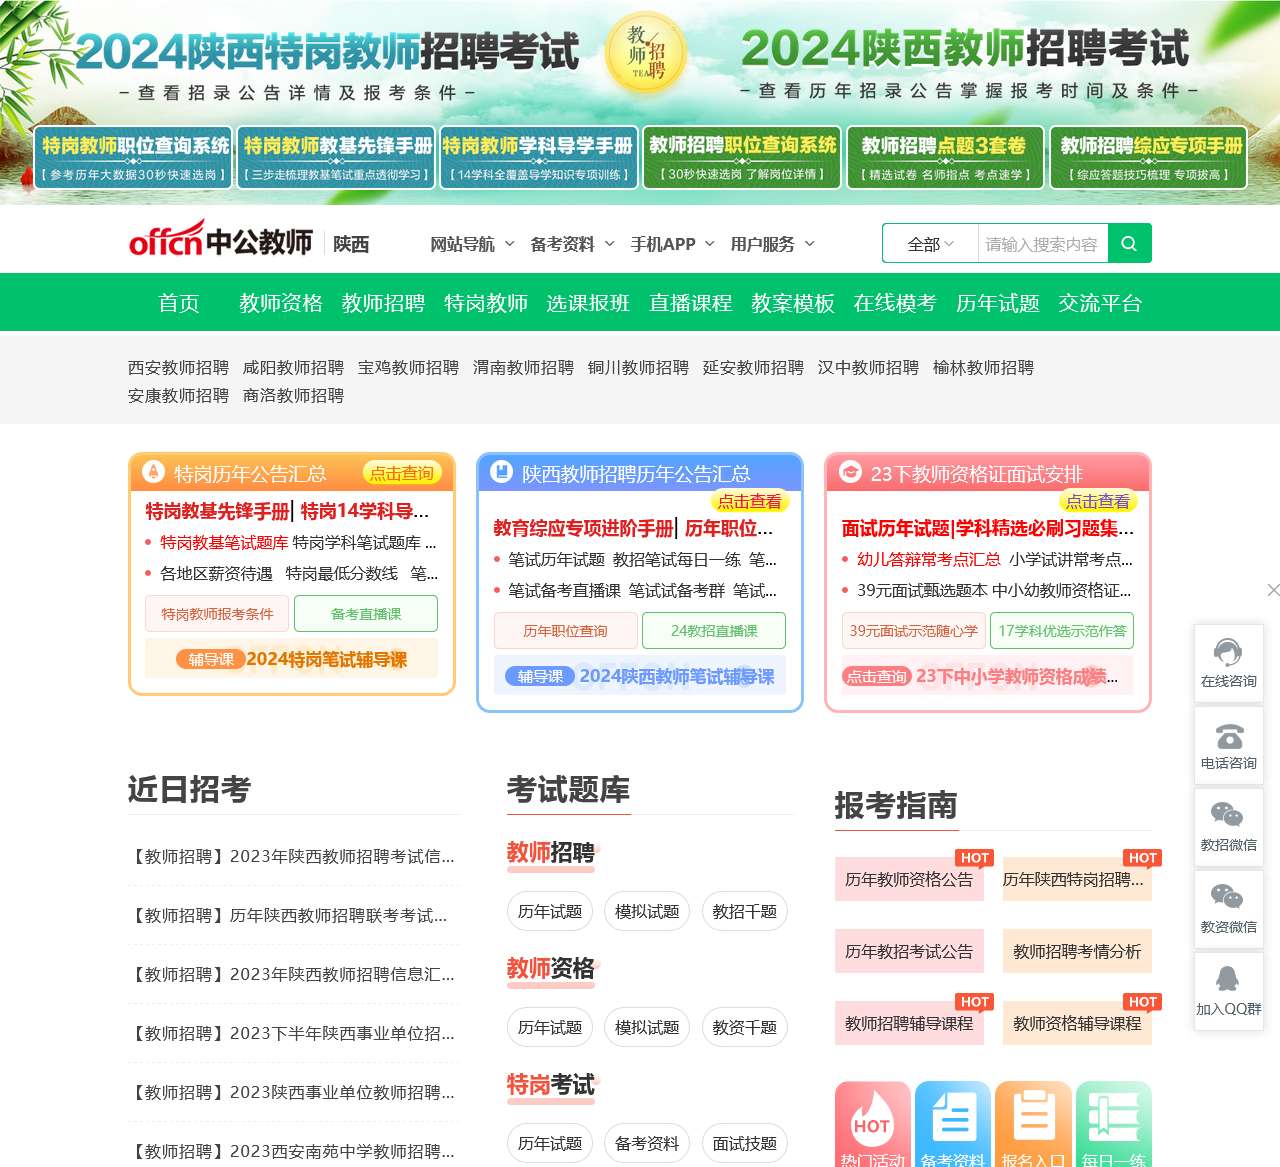
Task: Close the floating sidebar with X
Action: point(1272,590)
